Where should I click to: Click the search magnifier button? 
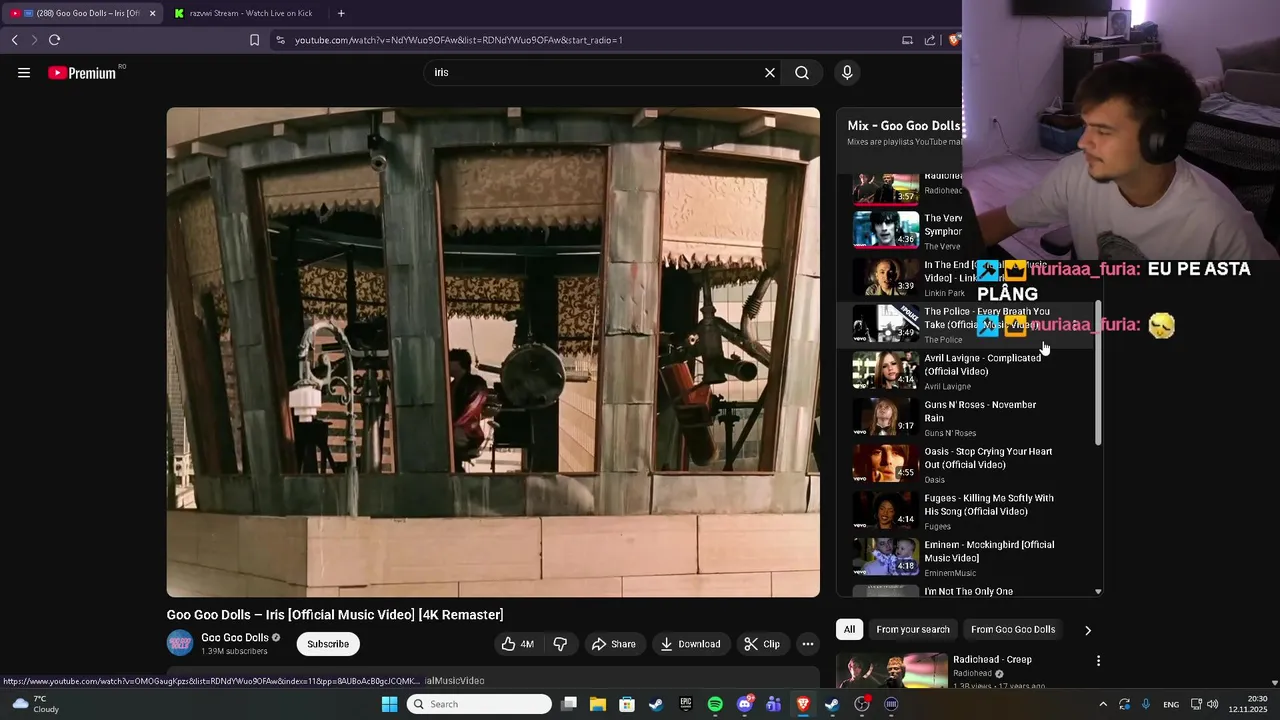click(802, 72)
